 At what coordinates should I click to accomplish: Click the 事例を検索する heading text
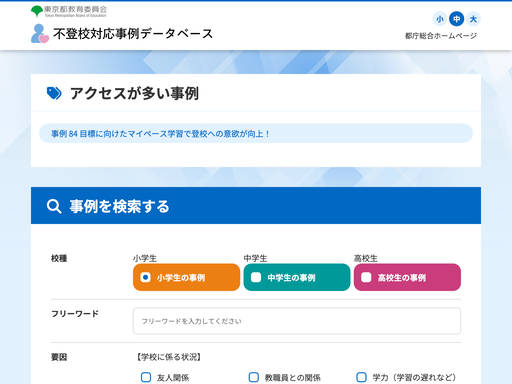point(119,206)
